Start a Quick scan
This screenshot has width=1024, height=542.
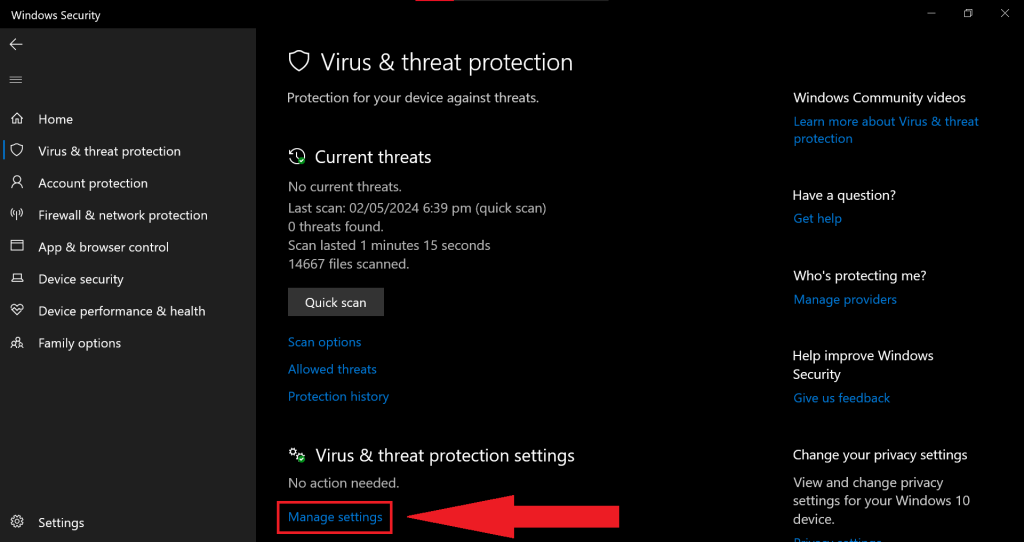[x=336, y=302]
